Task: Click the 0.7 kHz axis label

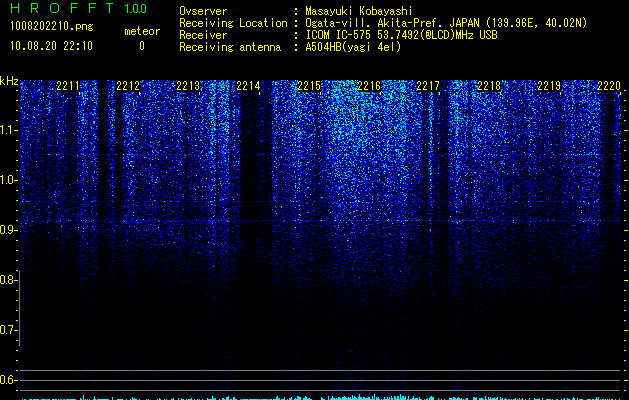Action: tap(8, 330)
